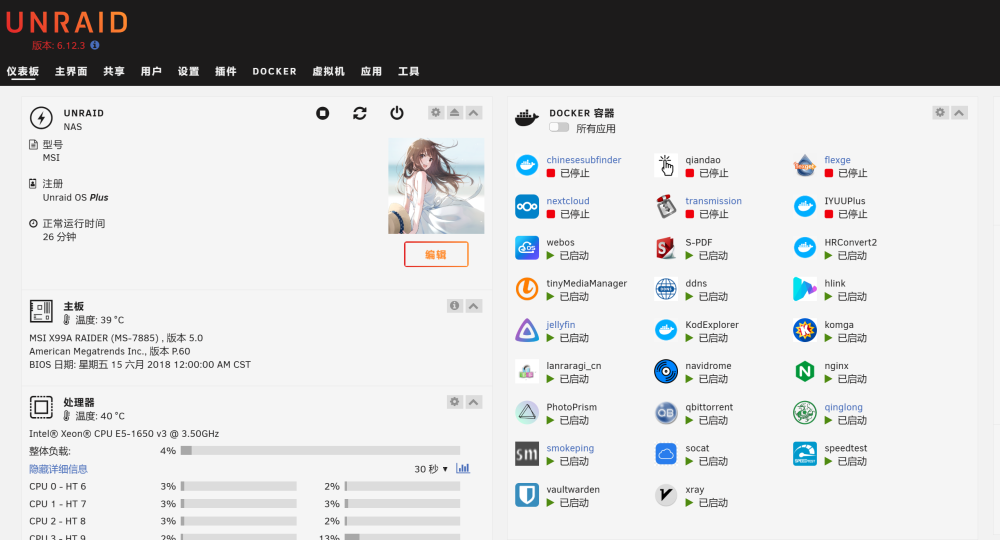Open the 工具 tools tab
1000x540 pixels.
[409, 71]
